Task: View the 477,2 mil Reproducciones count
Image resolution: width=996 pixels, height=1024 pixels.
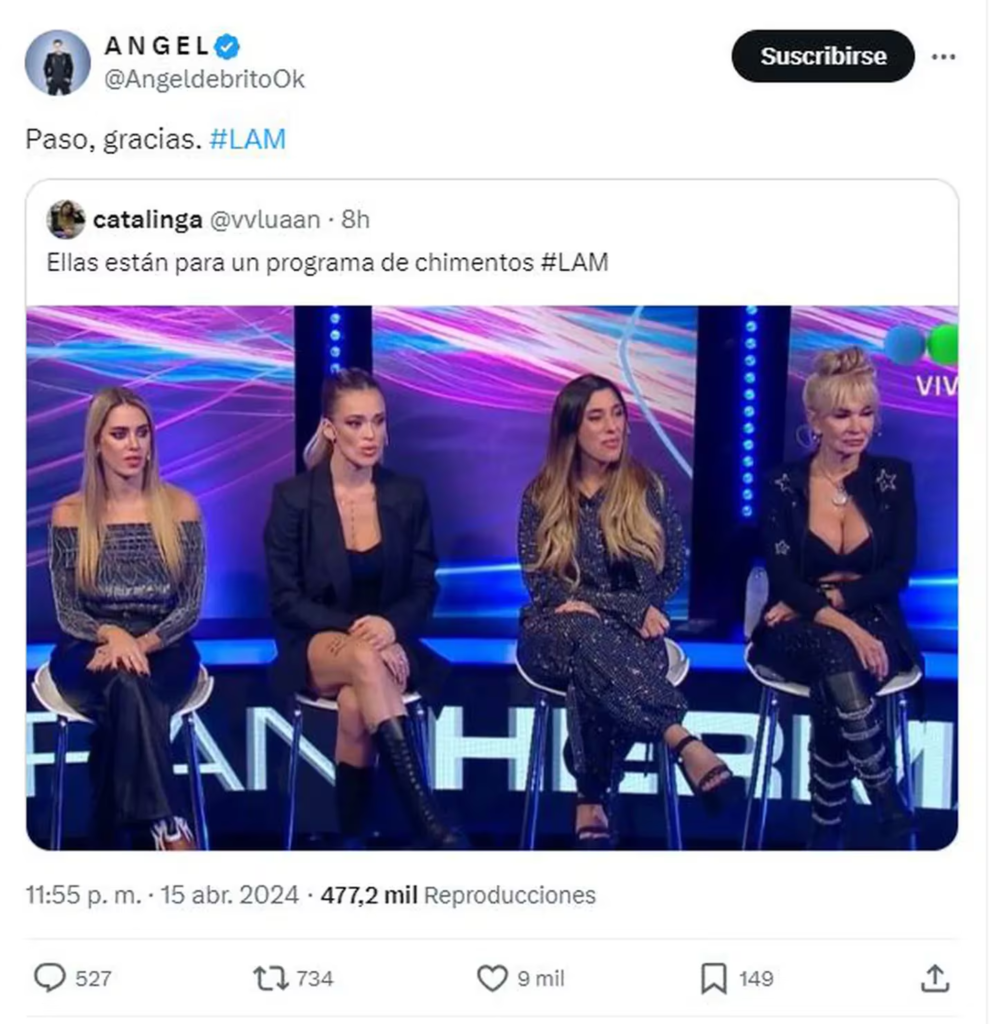Action: point(458,895)
